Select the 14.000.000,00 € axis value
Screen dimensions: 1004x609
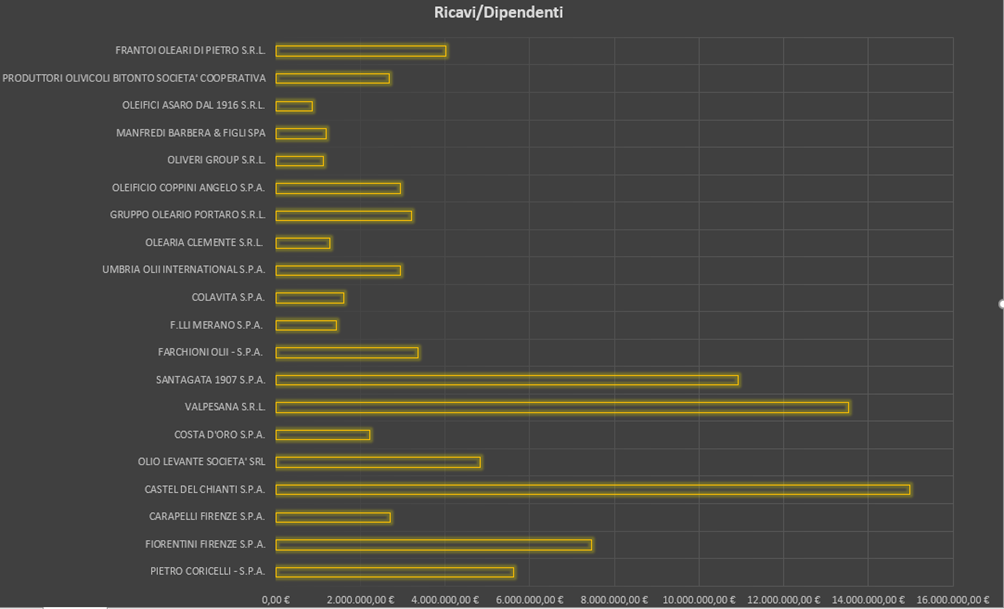point(868,599)
